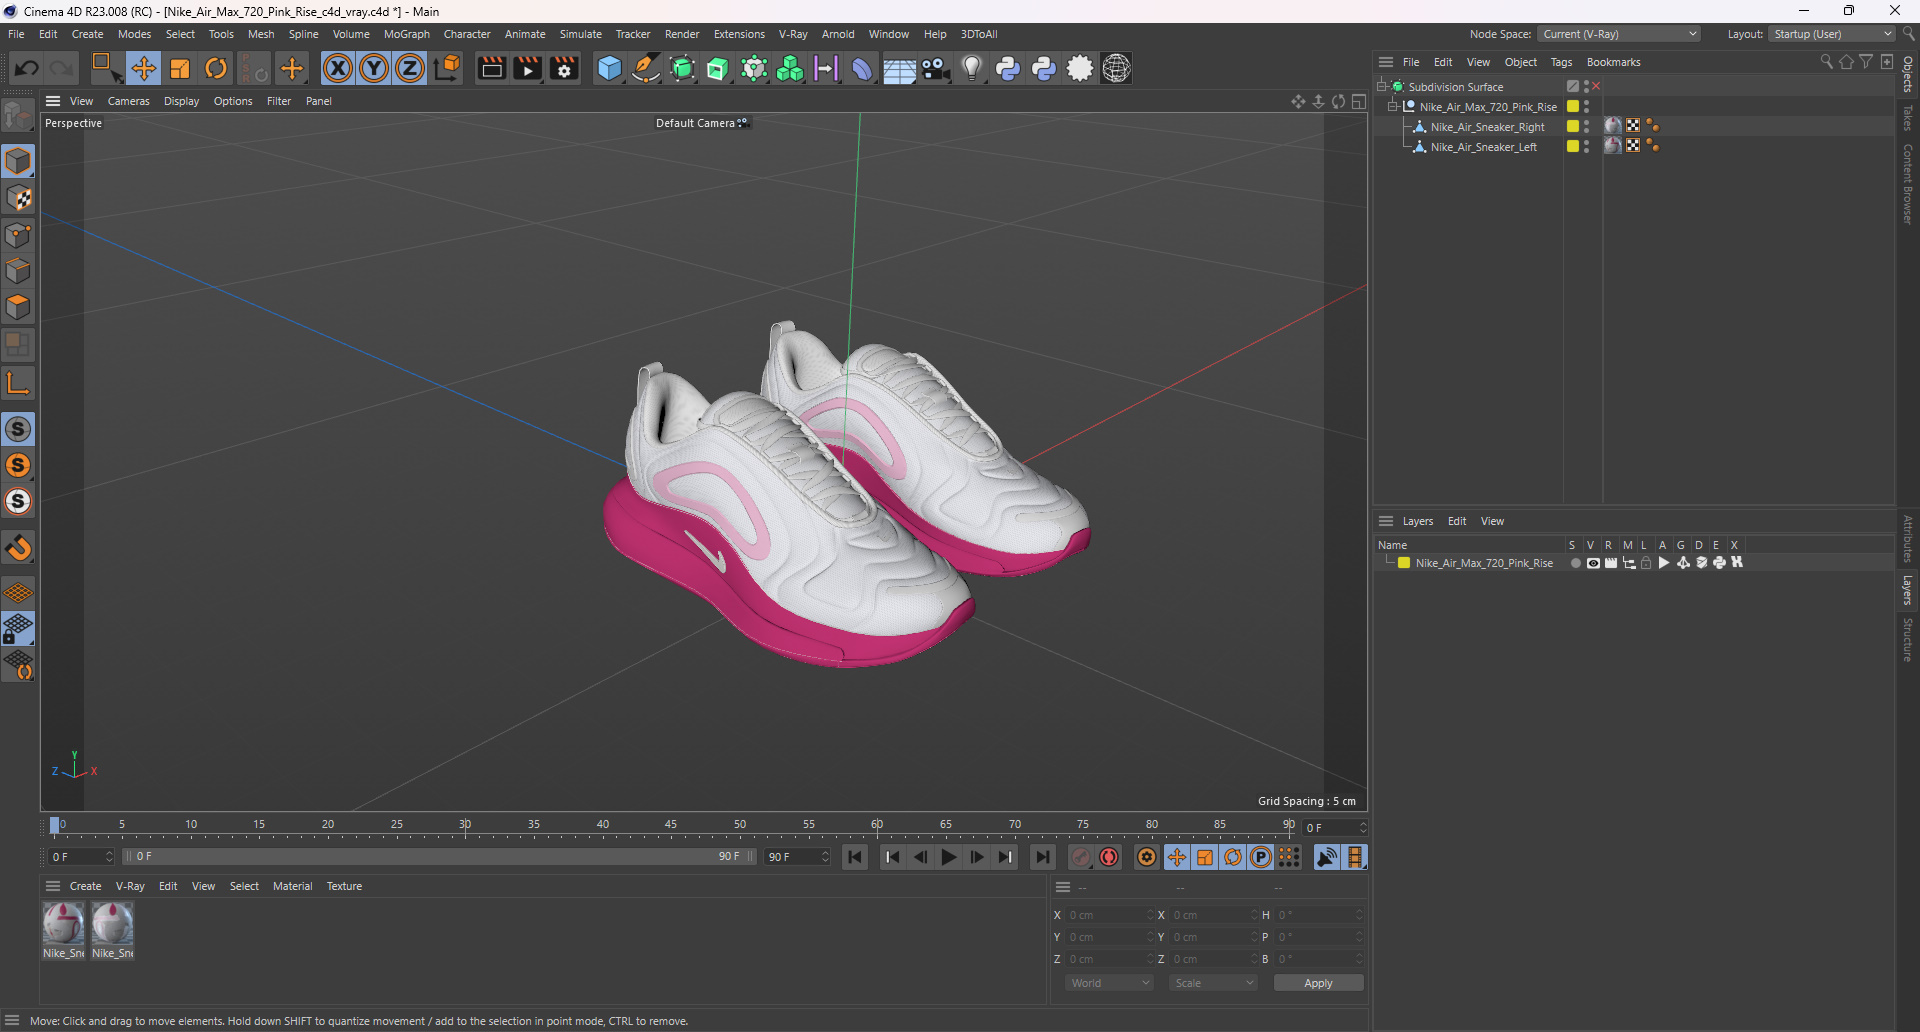
Task: Click the X position input field
Action: click(x=1109, y=915)
